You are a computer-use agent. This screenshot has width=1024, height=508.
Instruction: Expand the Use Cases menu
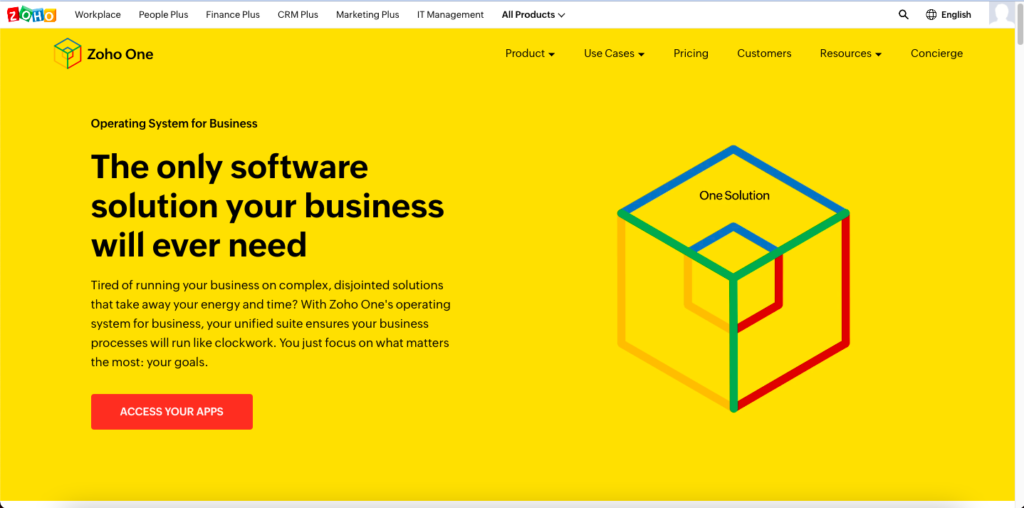point(614,54)
